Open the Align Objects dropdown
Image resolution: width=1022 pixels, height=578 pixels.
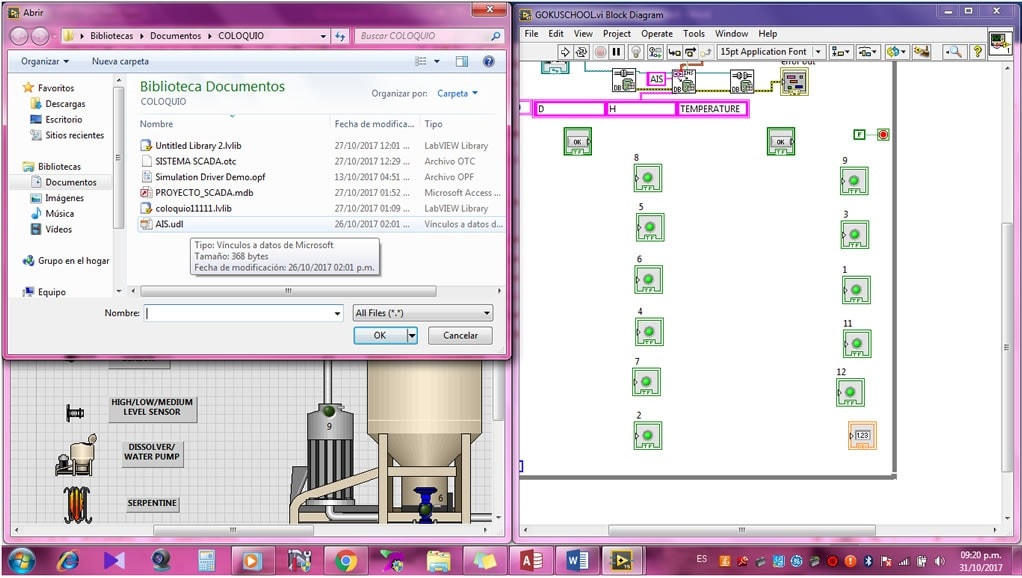point(840,52)
